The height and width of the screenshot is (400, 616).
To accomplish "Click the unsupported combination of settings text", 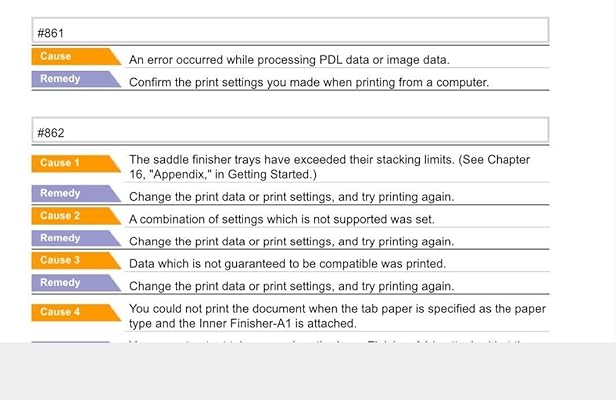I will click(281, 219).
